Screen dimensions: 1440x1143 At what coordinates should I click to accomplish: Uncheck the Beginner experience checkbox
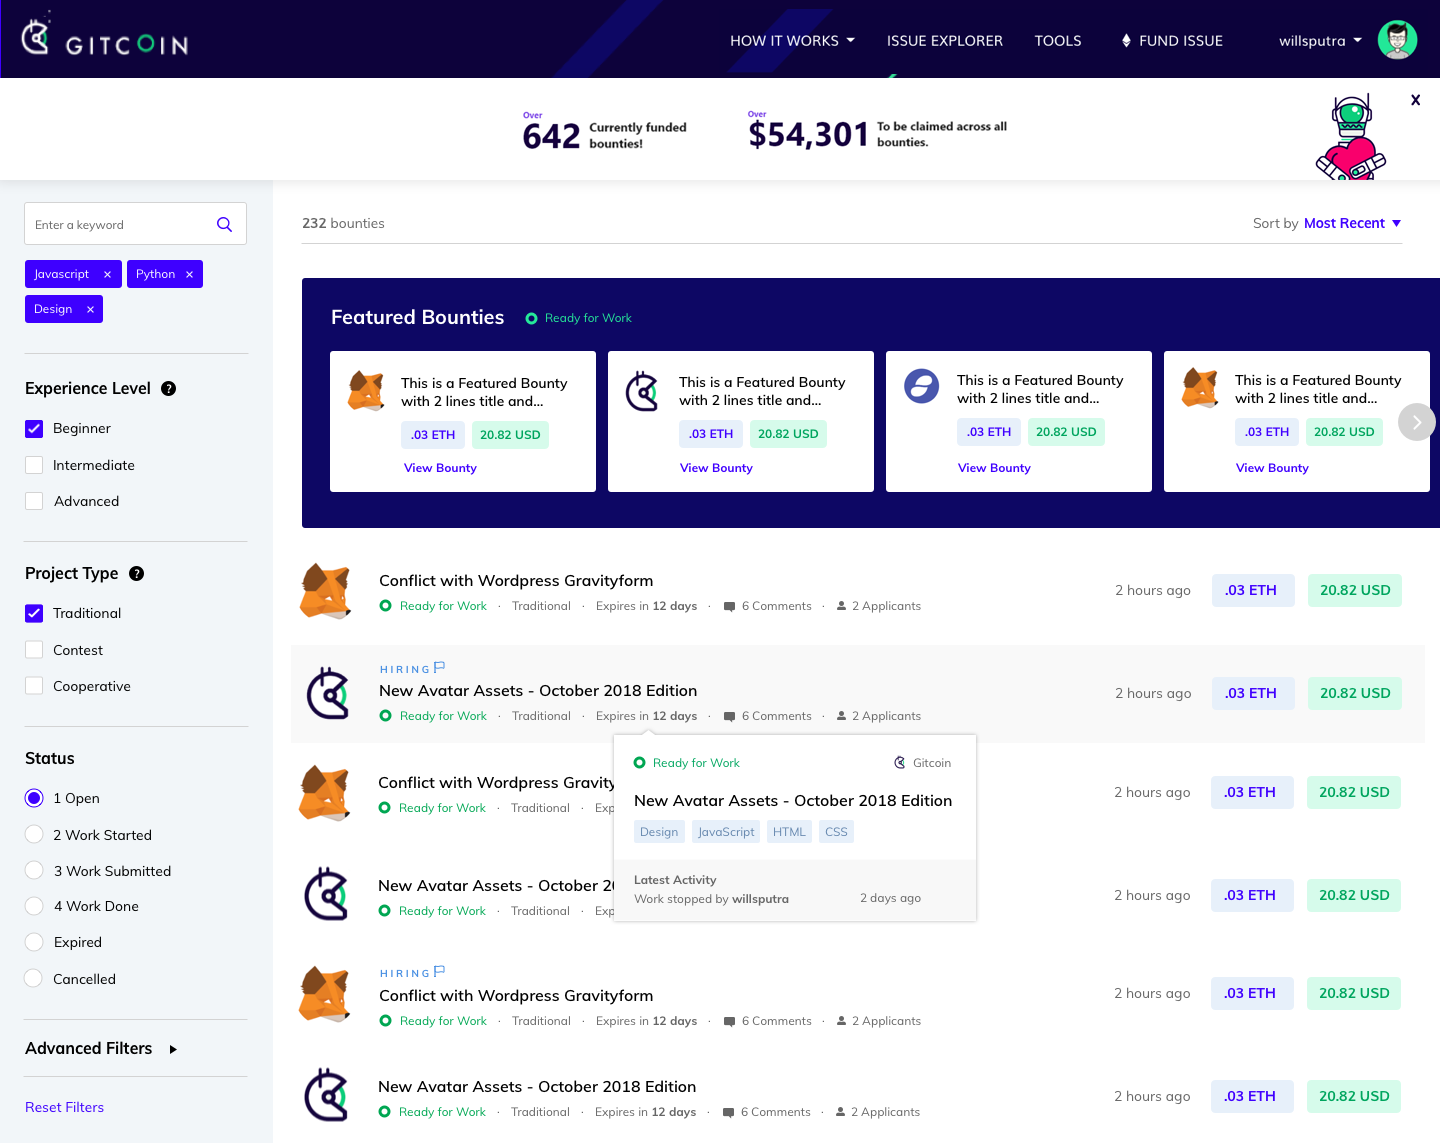(34, 428)
